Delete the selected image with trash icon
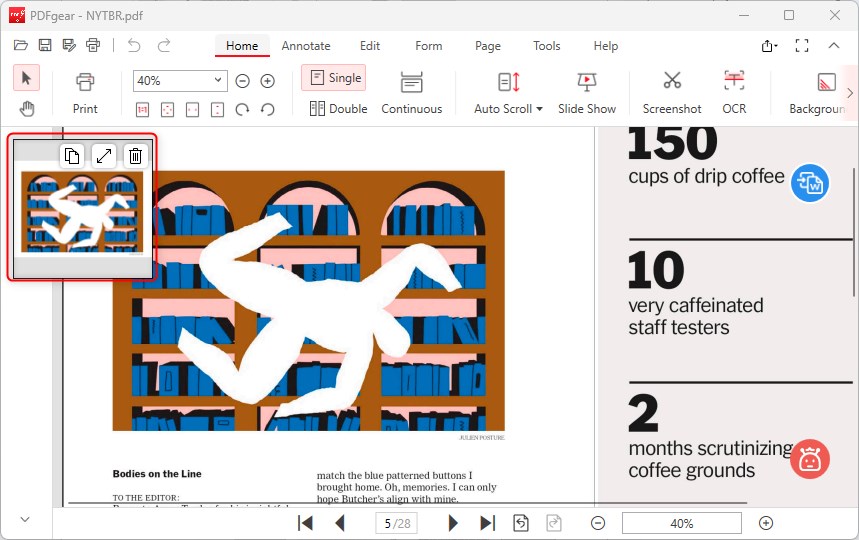 [136, 155]
